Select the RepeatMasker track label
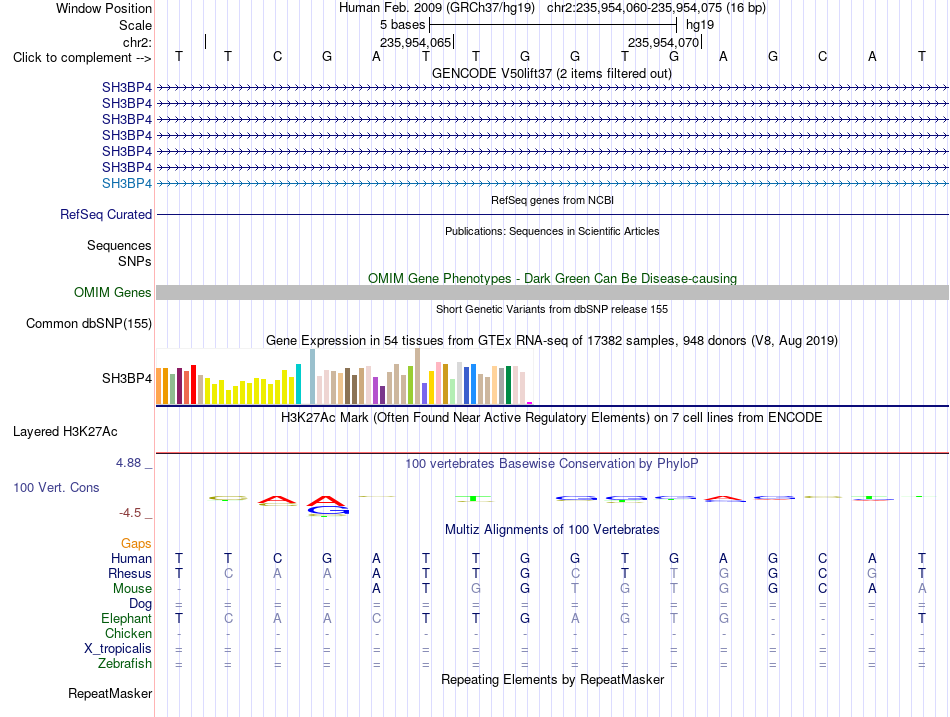This screenshot has width=950, height=717. (x=110, y=693)
